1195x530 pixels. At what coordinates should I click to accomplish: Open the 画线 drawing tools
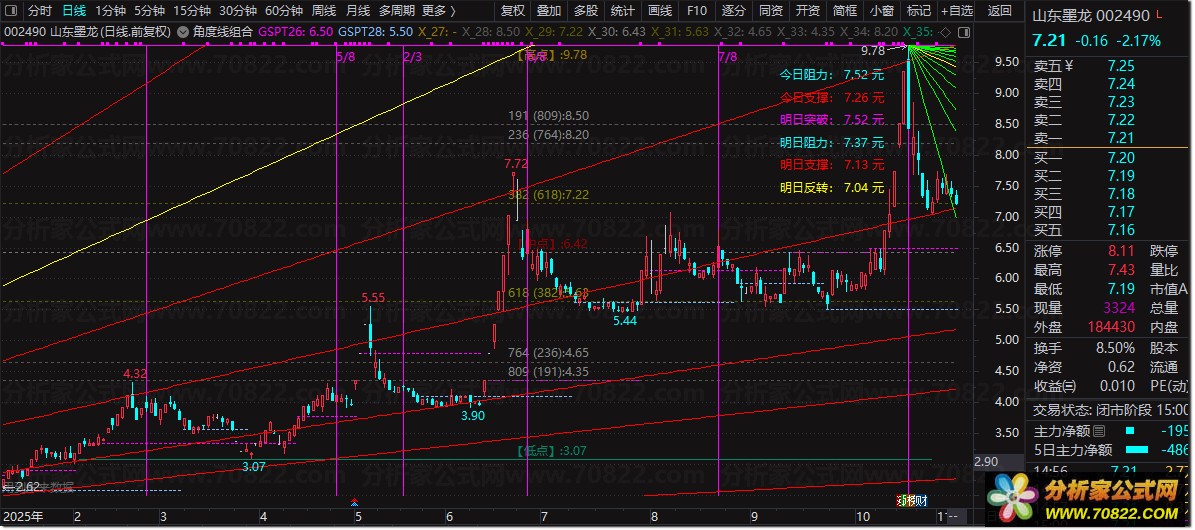660,11
